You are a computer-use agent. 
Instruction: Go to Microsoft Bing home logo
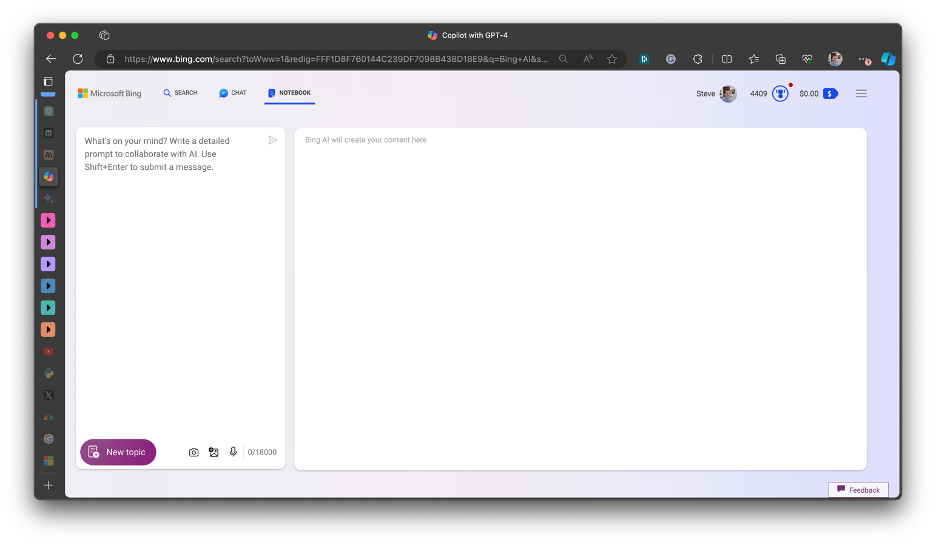click(x=110, y=93)
